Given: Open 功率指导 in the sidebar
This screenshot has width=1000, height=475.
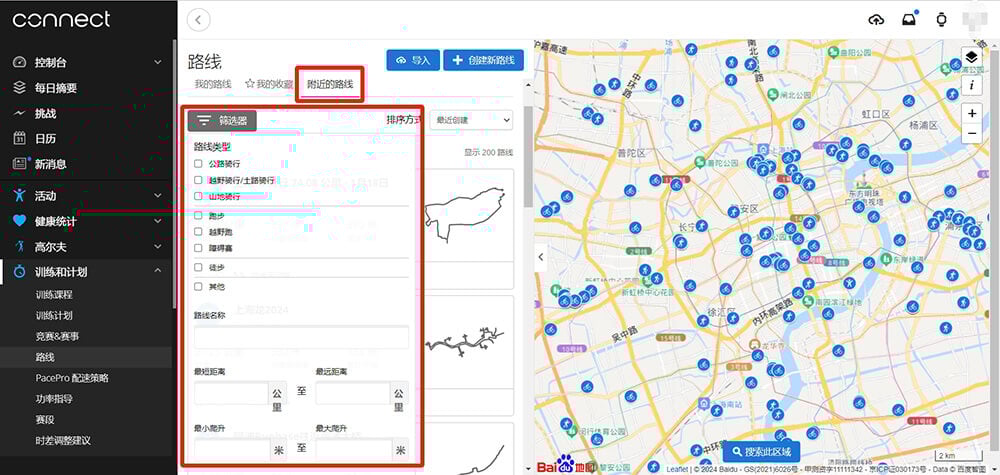Looking at the screenshot, I should pos(54,399).
